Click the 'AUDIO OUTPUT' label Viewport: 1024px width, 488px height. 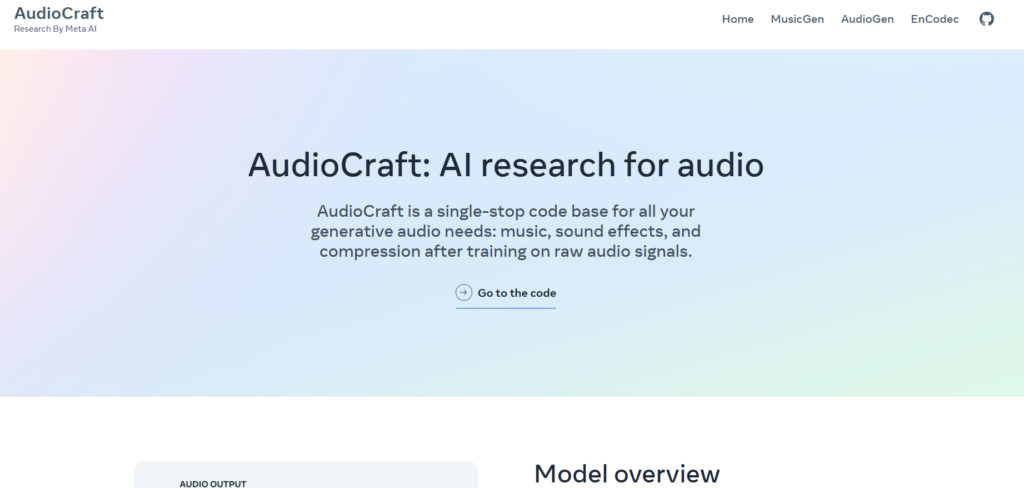tap(213, 484)
